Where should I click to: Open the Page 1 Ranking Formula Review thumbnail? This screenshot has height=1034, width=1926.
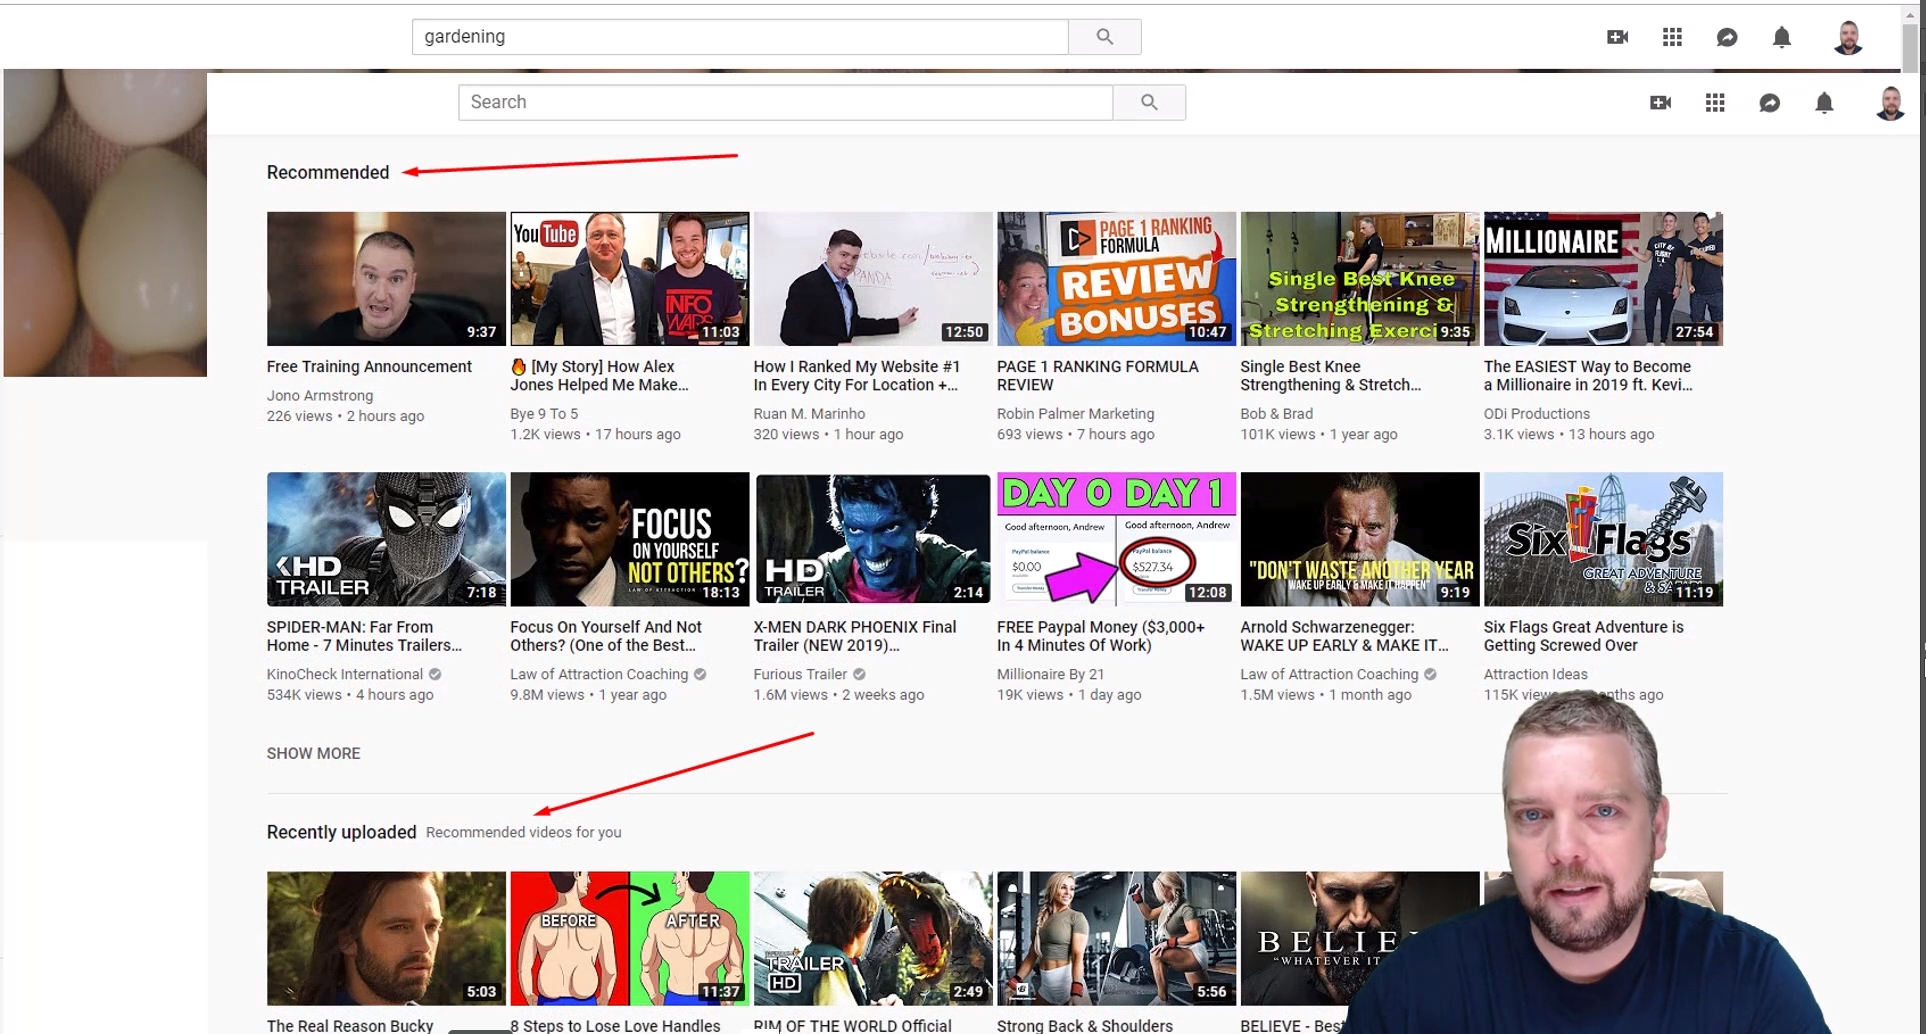click(x=1116, y=279)
